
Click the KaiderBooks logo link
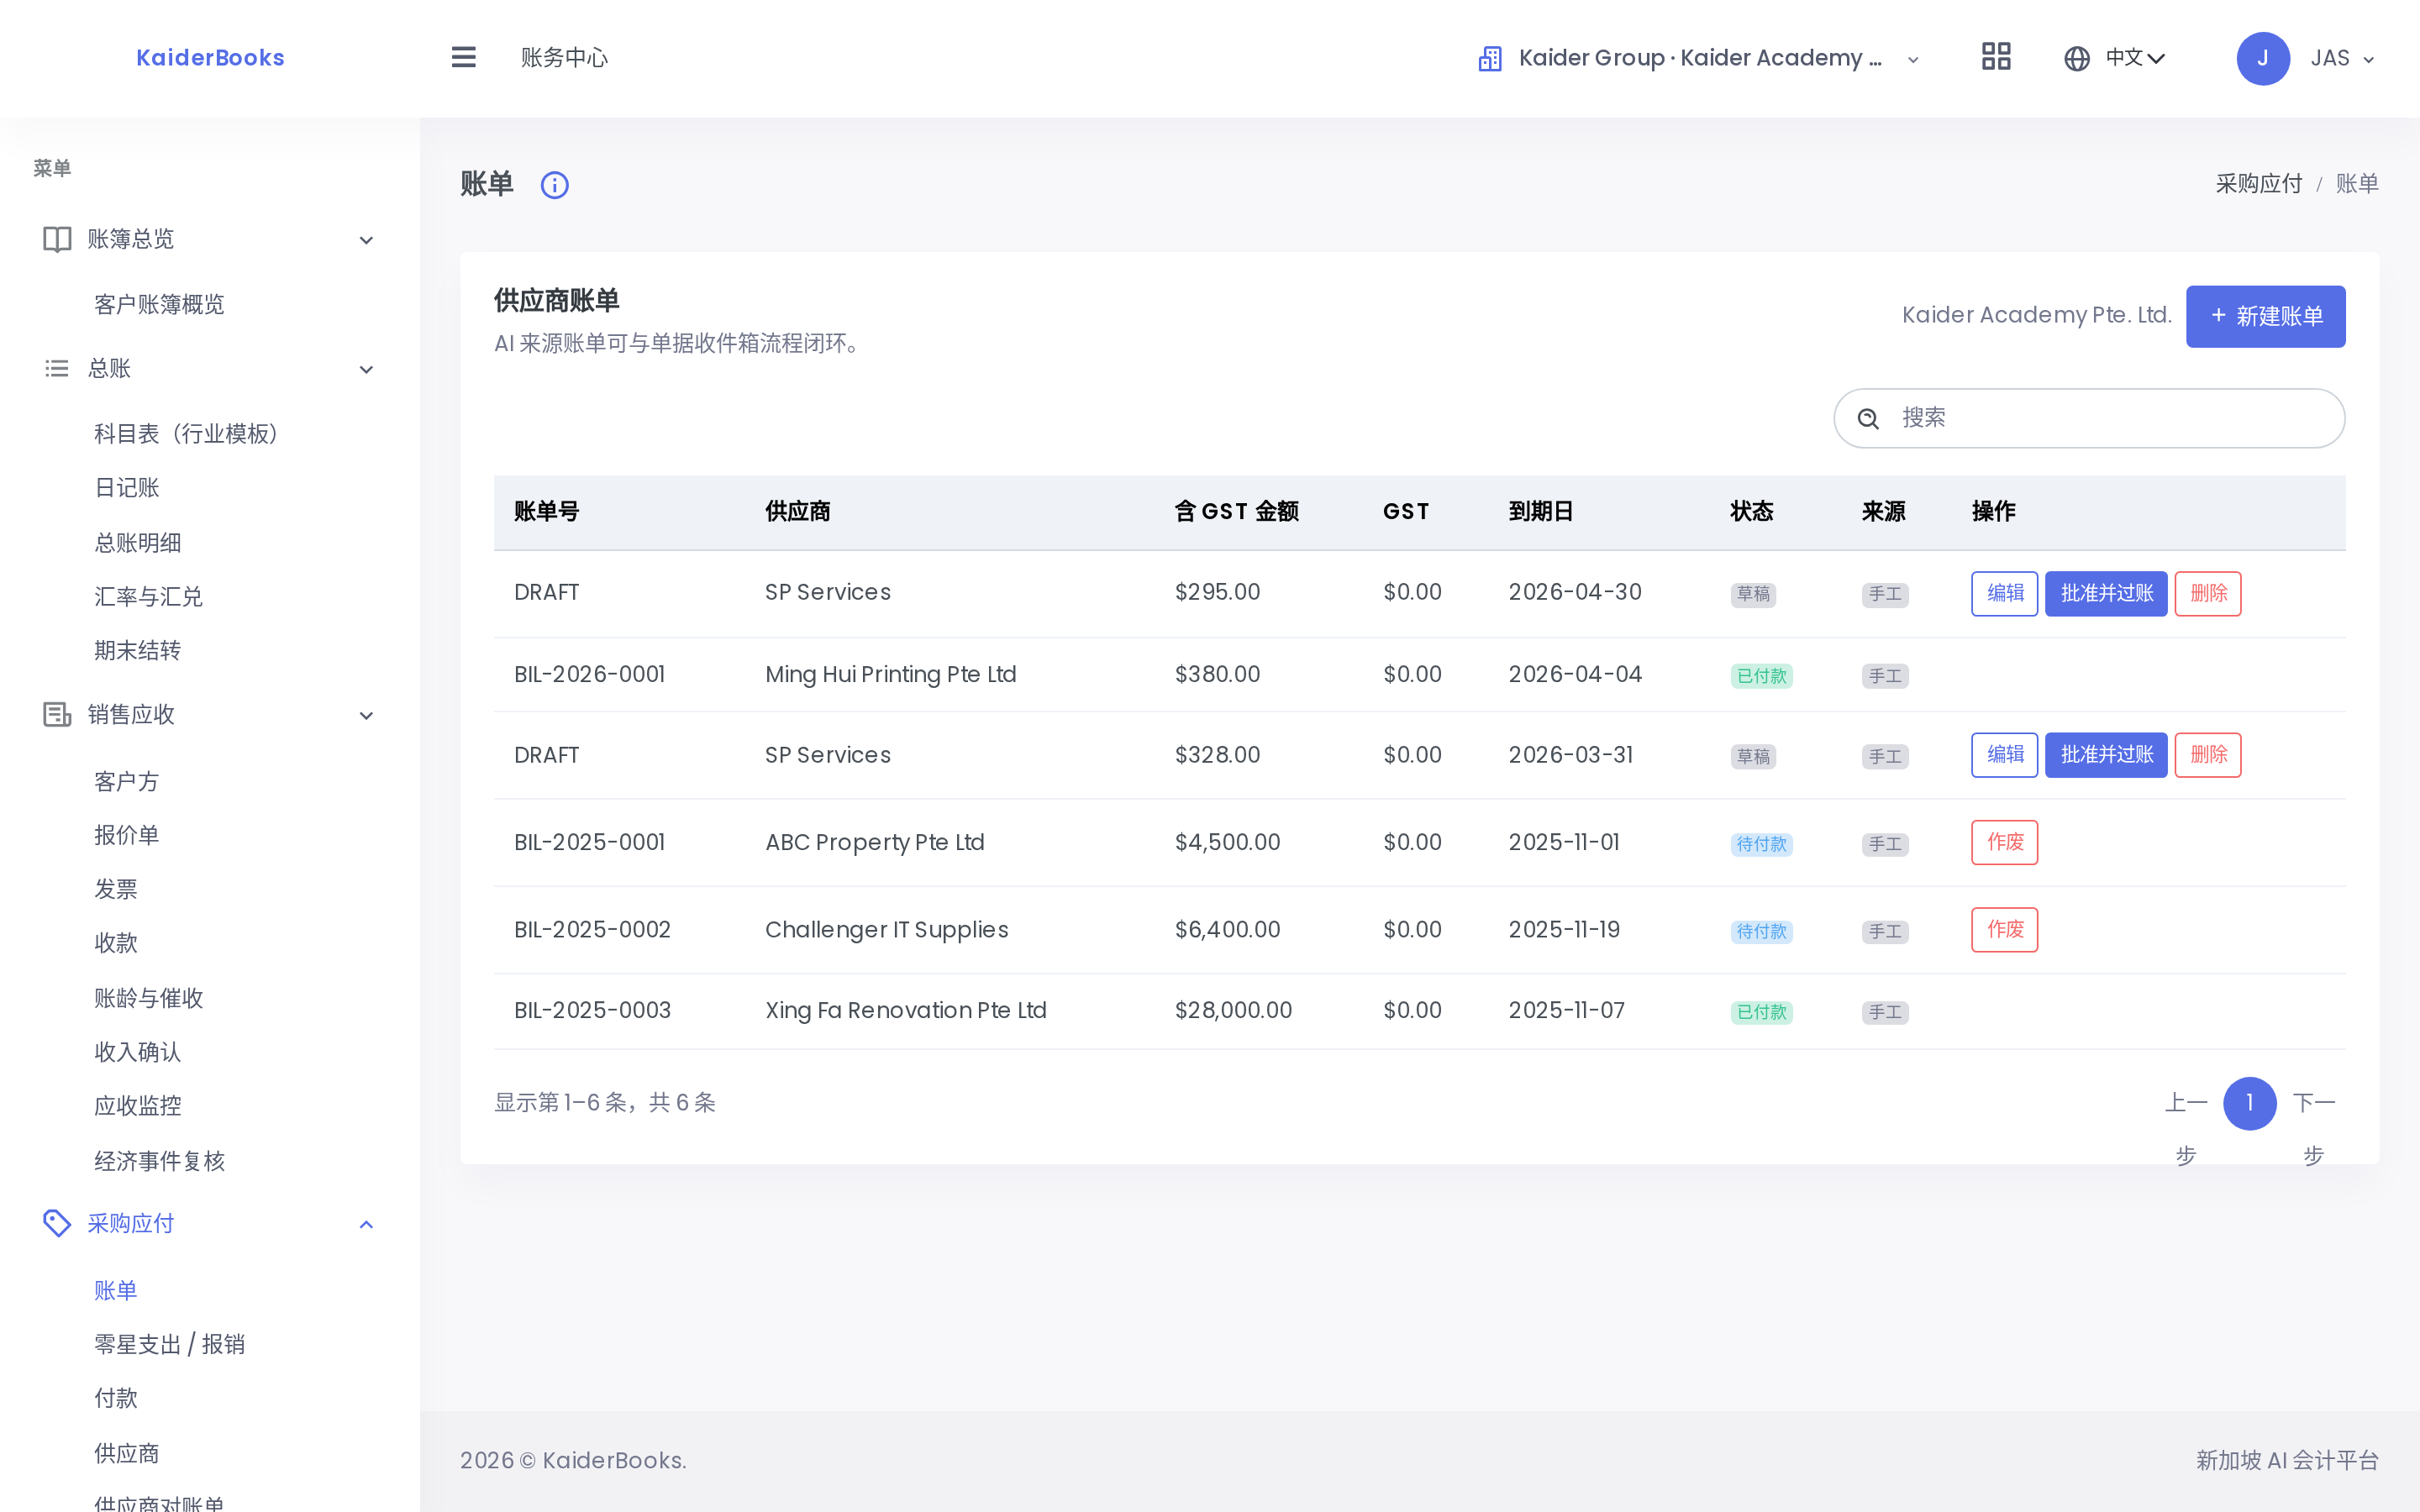click(210, 58)
